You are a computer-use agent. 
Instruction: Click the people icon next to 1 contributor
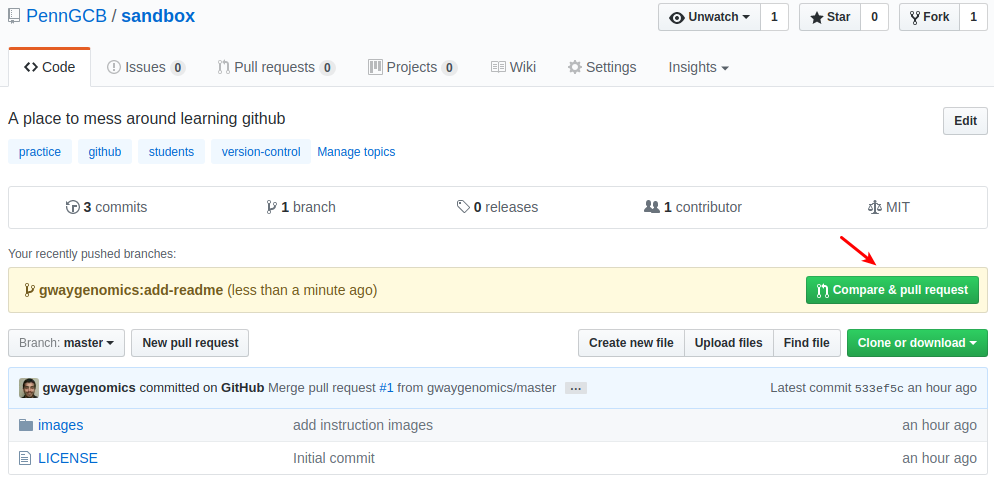pos(652,207)
